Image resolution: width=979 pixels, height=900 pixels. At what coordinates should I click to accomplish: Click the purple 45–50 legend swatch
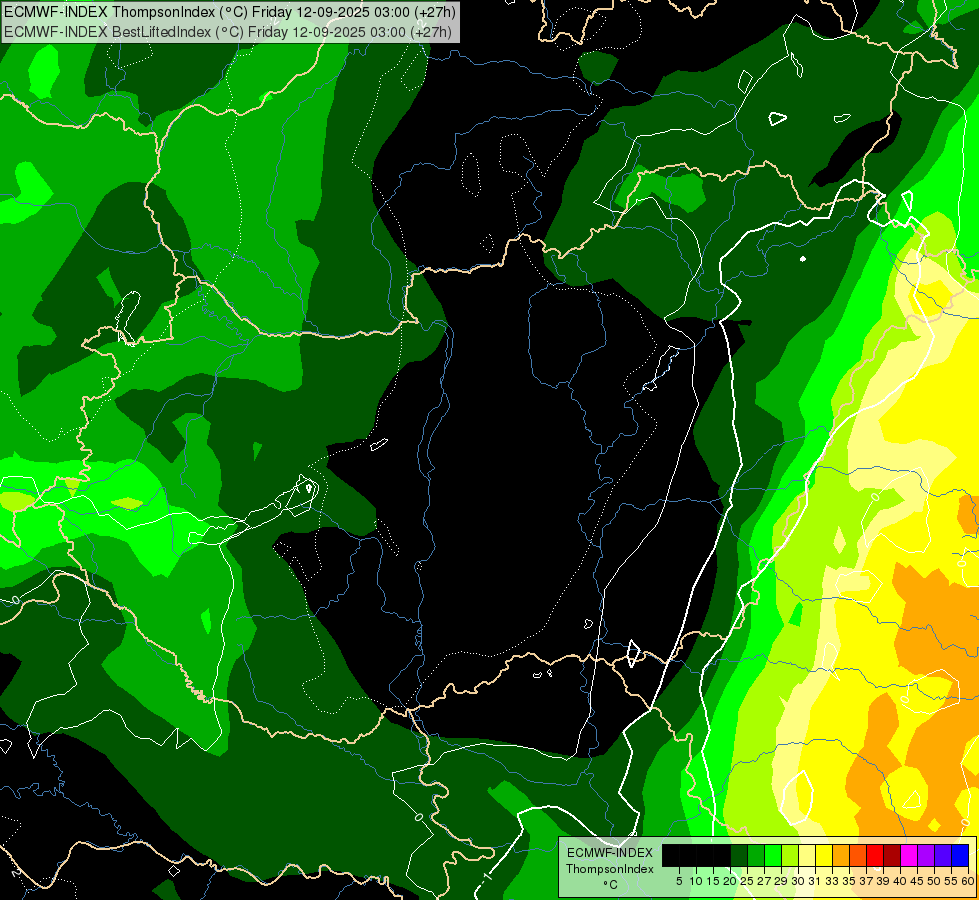coord(926,855)
